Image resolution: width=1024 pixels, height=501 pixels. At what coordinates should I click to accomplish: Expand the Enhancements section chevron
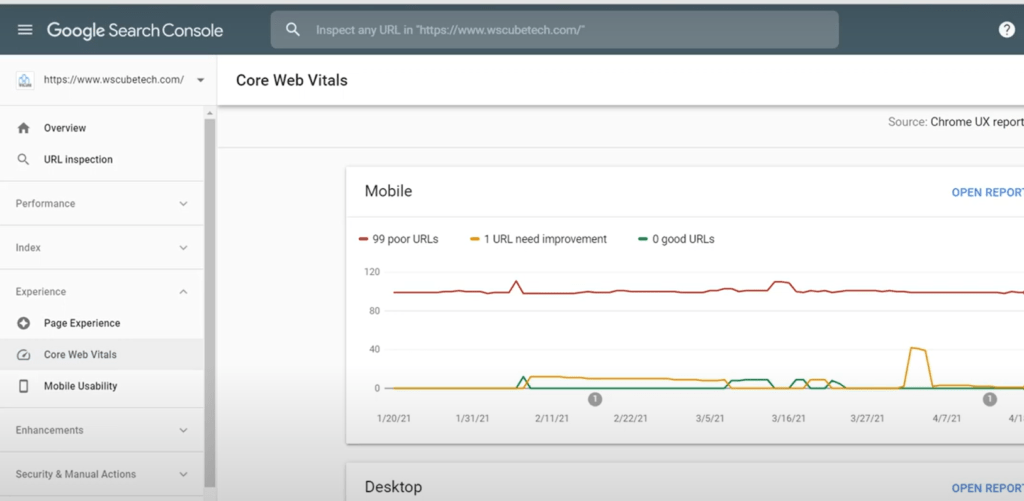tap(184, 430)
